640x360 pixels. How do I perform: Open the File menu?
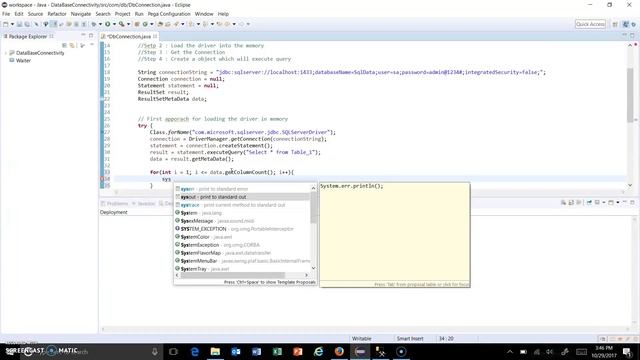pyautogui.click(x=6, y=14)
